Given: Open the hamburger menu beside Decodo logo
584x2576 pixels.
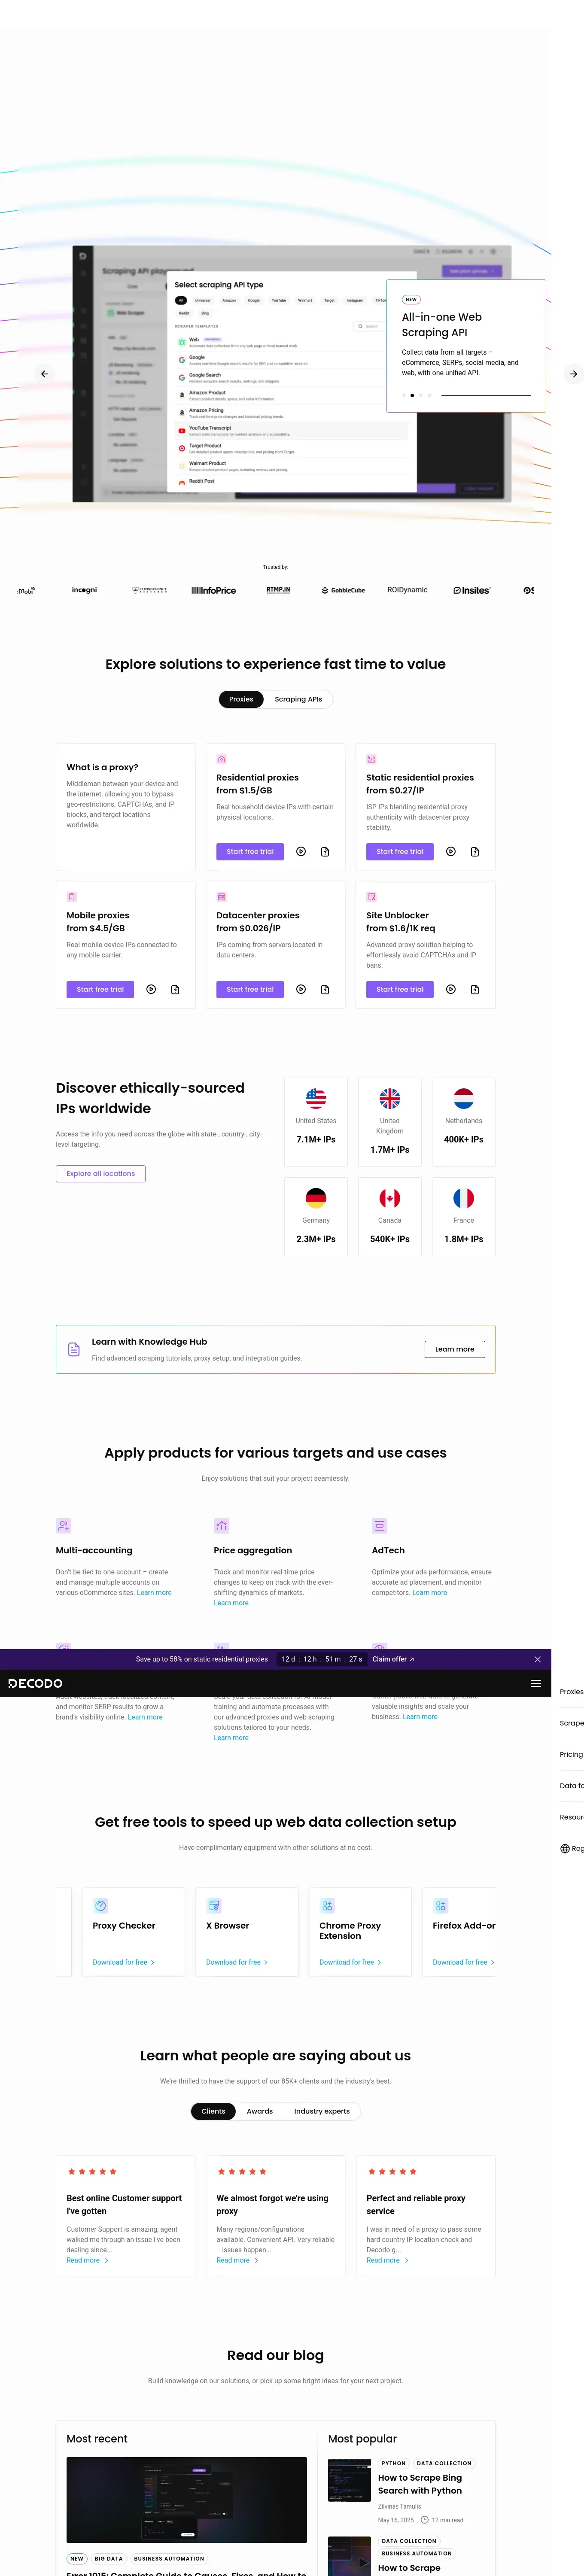Looking at the screenshot, I should pyautogui.click(x=536, y=1683).
